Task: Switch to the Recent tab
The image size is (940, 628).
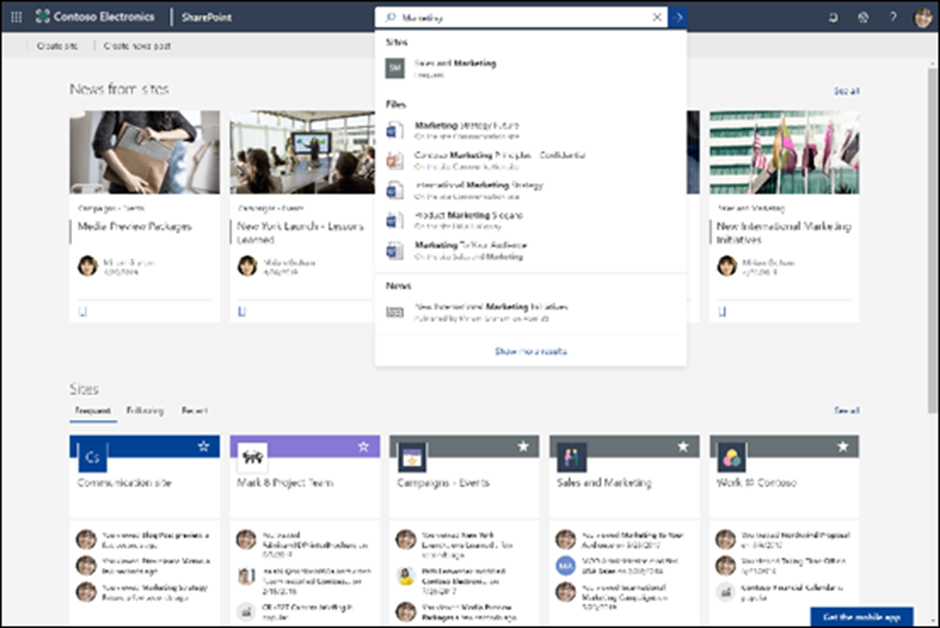Action: tap(195, 411)
